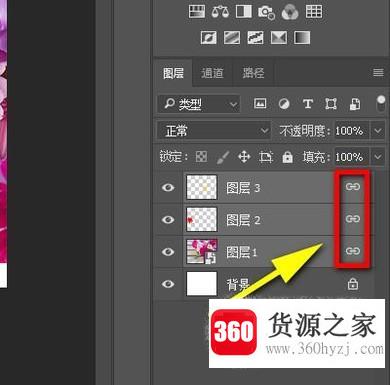Screen dimensions: 390x385
Task: Open the 类型 filter type dropdown
Action: (x=199, y=104)
